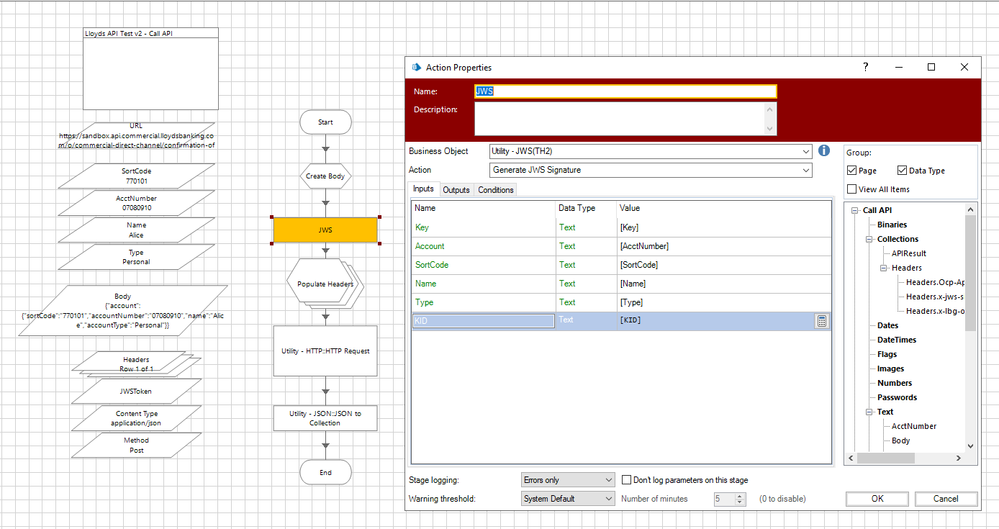The image size is (999, 529).
Task: Select the End stage on the flowchart
Action: click(x=325, y=472)
